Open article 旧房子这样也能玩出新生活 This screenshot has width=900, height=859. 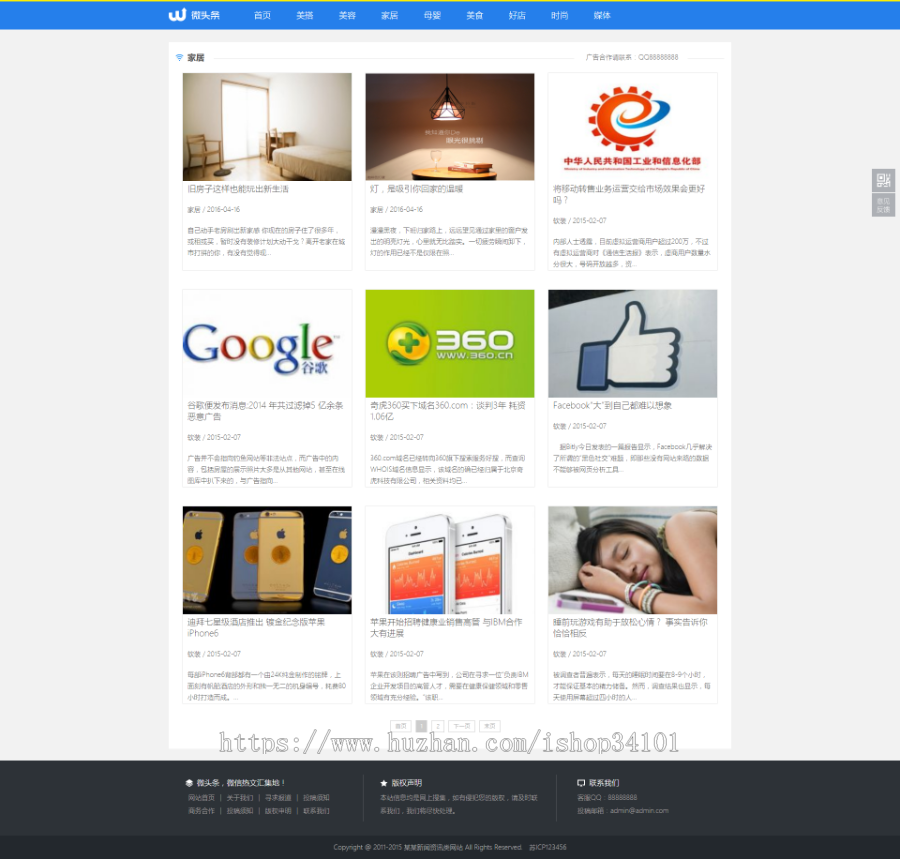pos(238,189)
